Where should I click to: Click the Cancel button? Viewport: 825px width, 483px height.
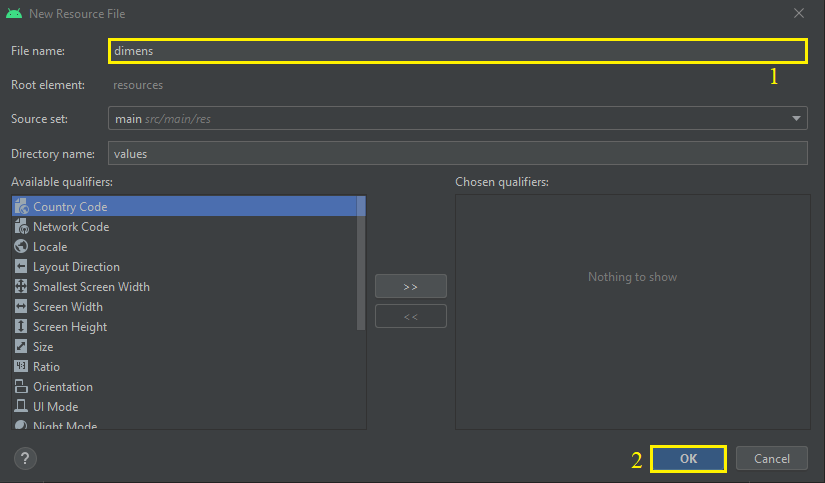coord(772,459)
